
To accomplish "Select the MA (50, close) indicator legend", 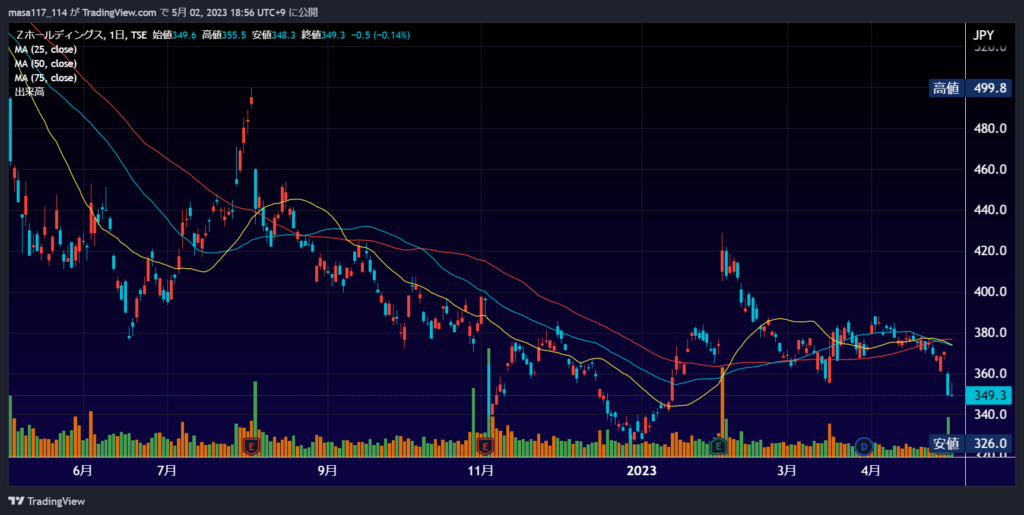I will click(46, 64).
